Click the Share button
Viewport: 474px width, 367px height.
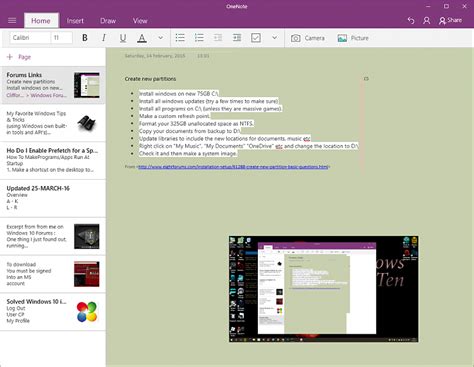450,21
